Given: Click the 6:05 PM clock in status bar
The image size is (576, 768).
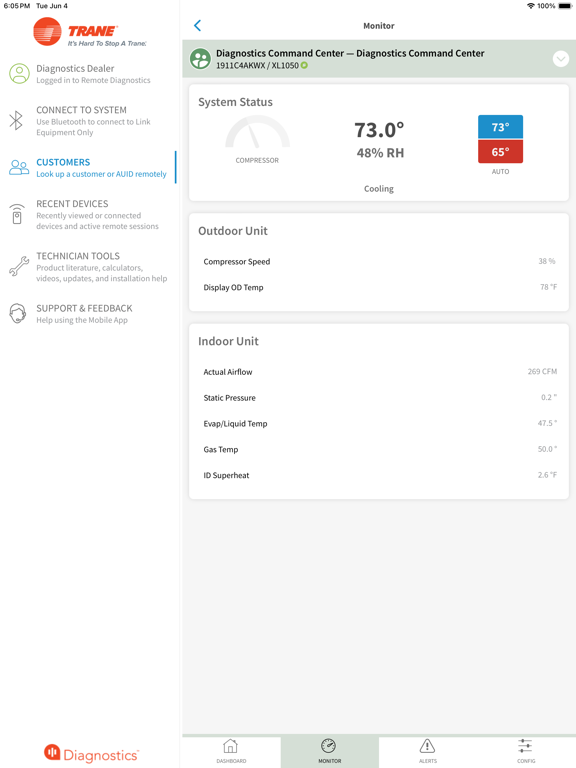Looking at the screenshot, I should [17, 6].
